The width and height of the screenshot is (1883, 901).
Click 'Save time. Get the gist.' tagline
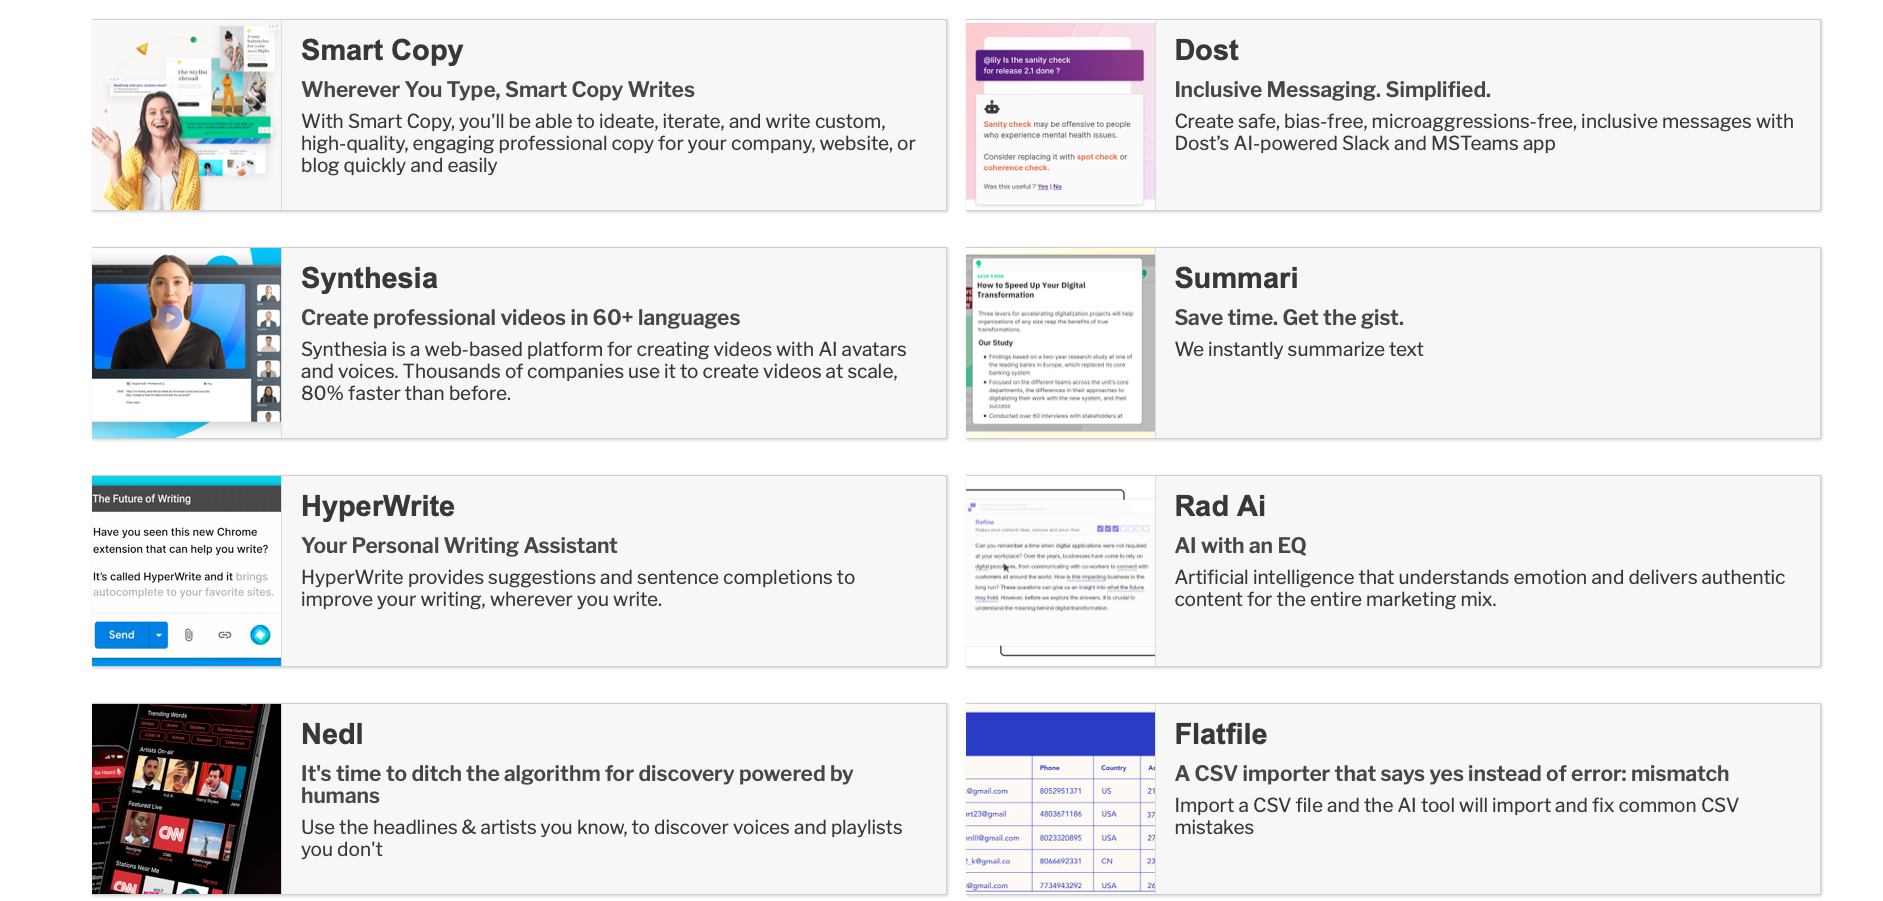[1289, 318]
